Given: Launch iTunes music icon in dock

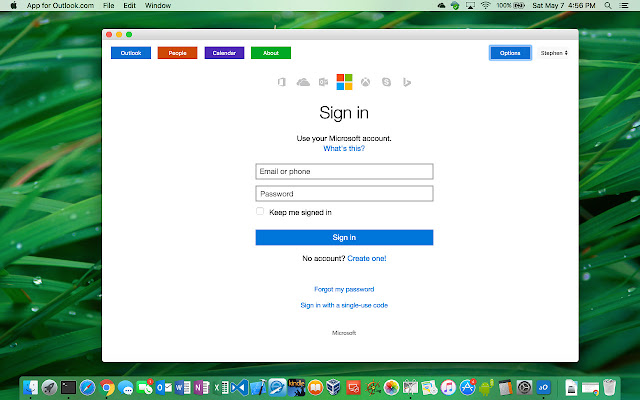Looking at the screenshot, I should [x=448, y=387].
